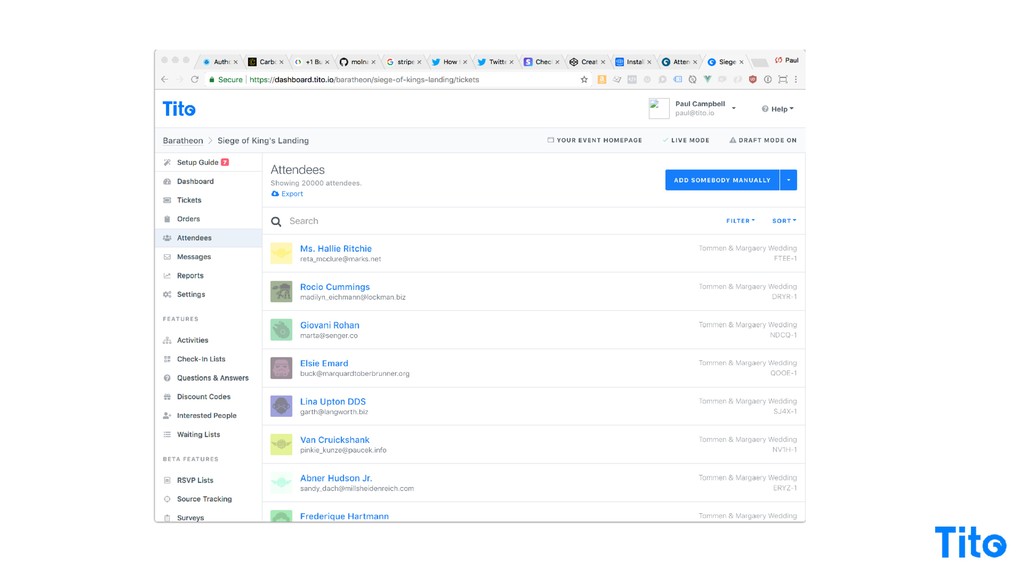Screen dimensions: 1024x576
Task: Open attendee Lina Upton DDS
Action: pos(333,402)
